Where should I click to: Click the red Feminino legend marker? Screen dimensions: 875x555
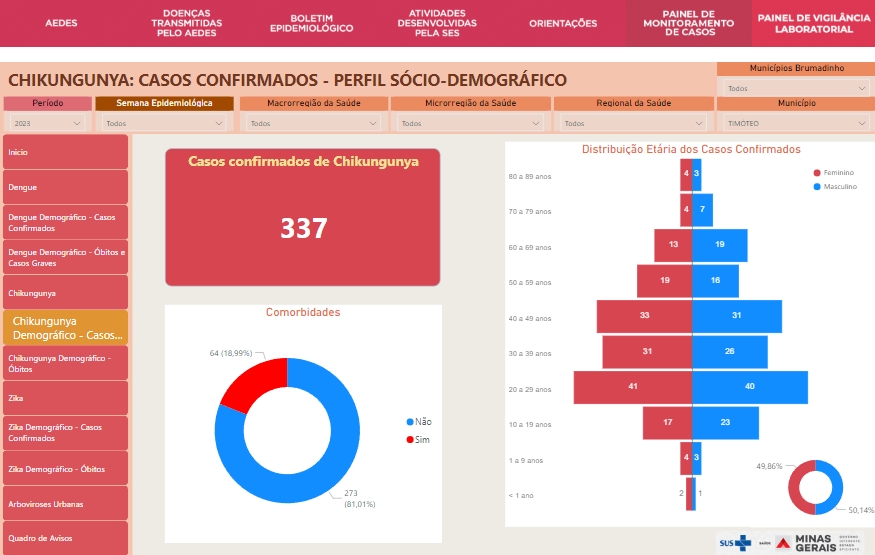tap(817, 173)
